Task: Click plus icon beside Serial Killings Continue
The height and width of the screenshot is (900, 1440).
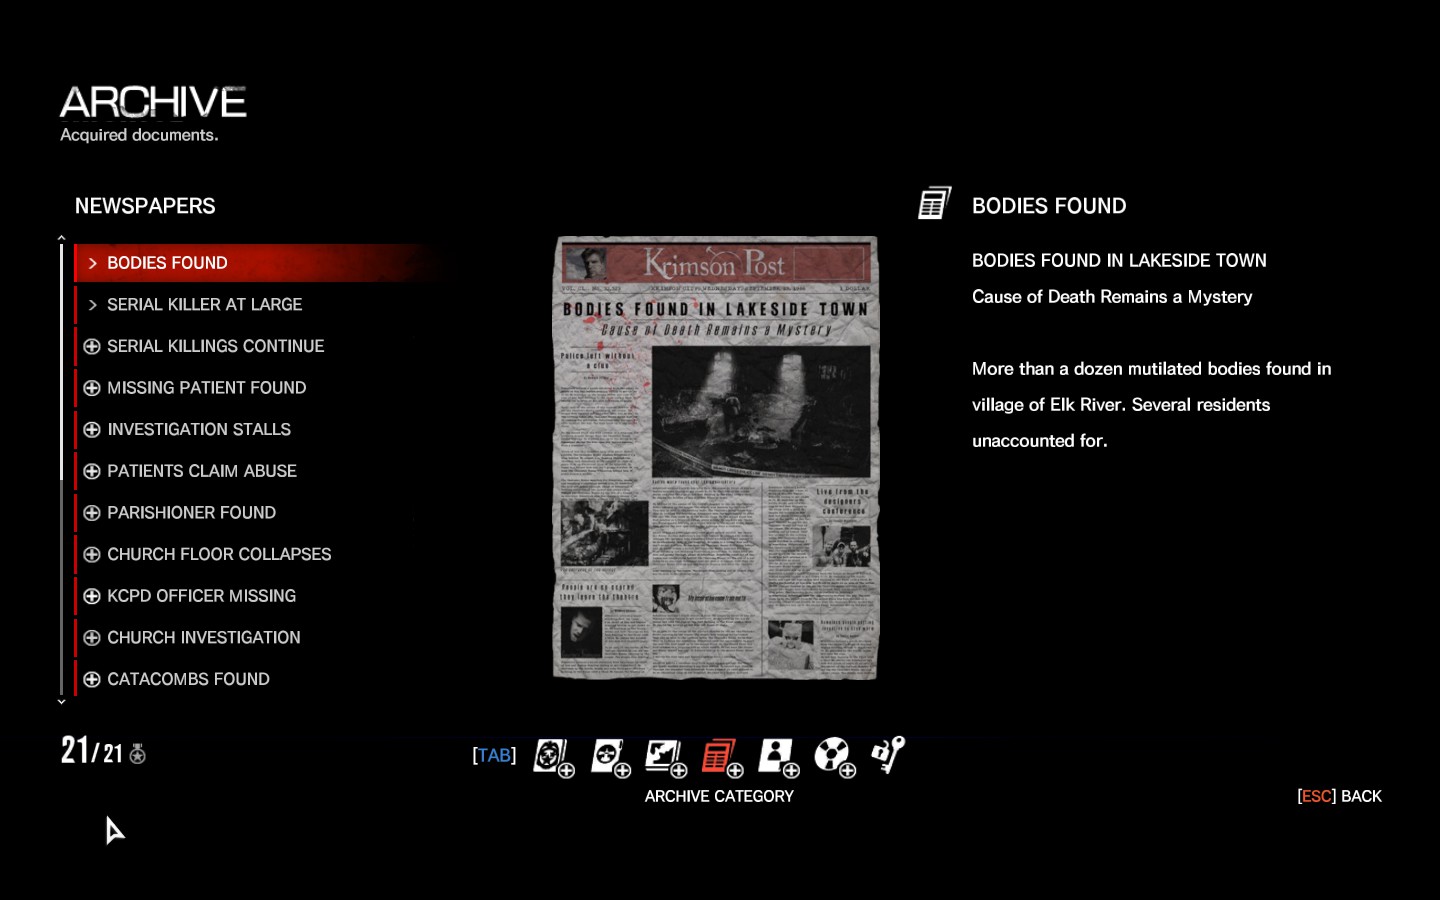Action: (92, 346)
